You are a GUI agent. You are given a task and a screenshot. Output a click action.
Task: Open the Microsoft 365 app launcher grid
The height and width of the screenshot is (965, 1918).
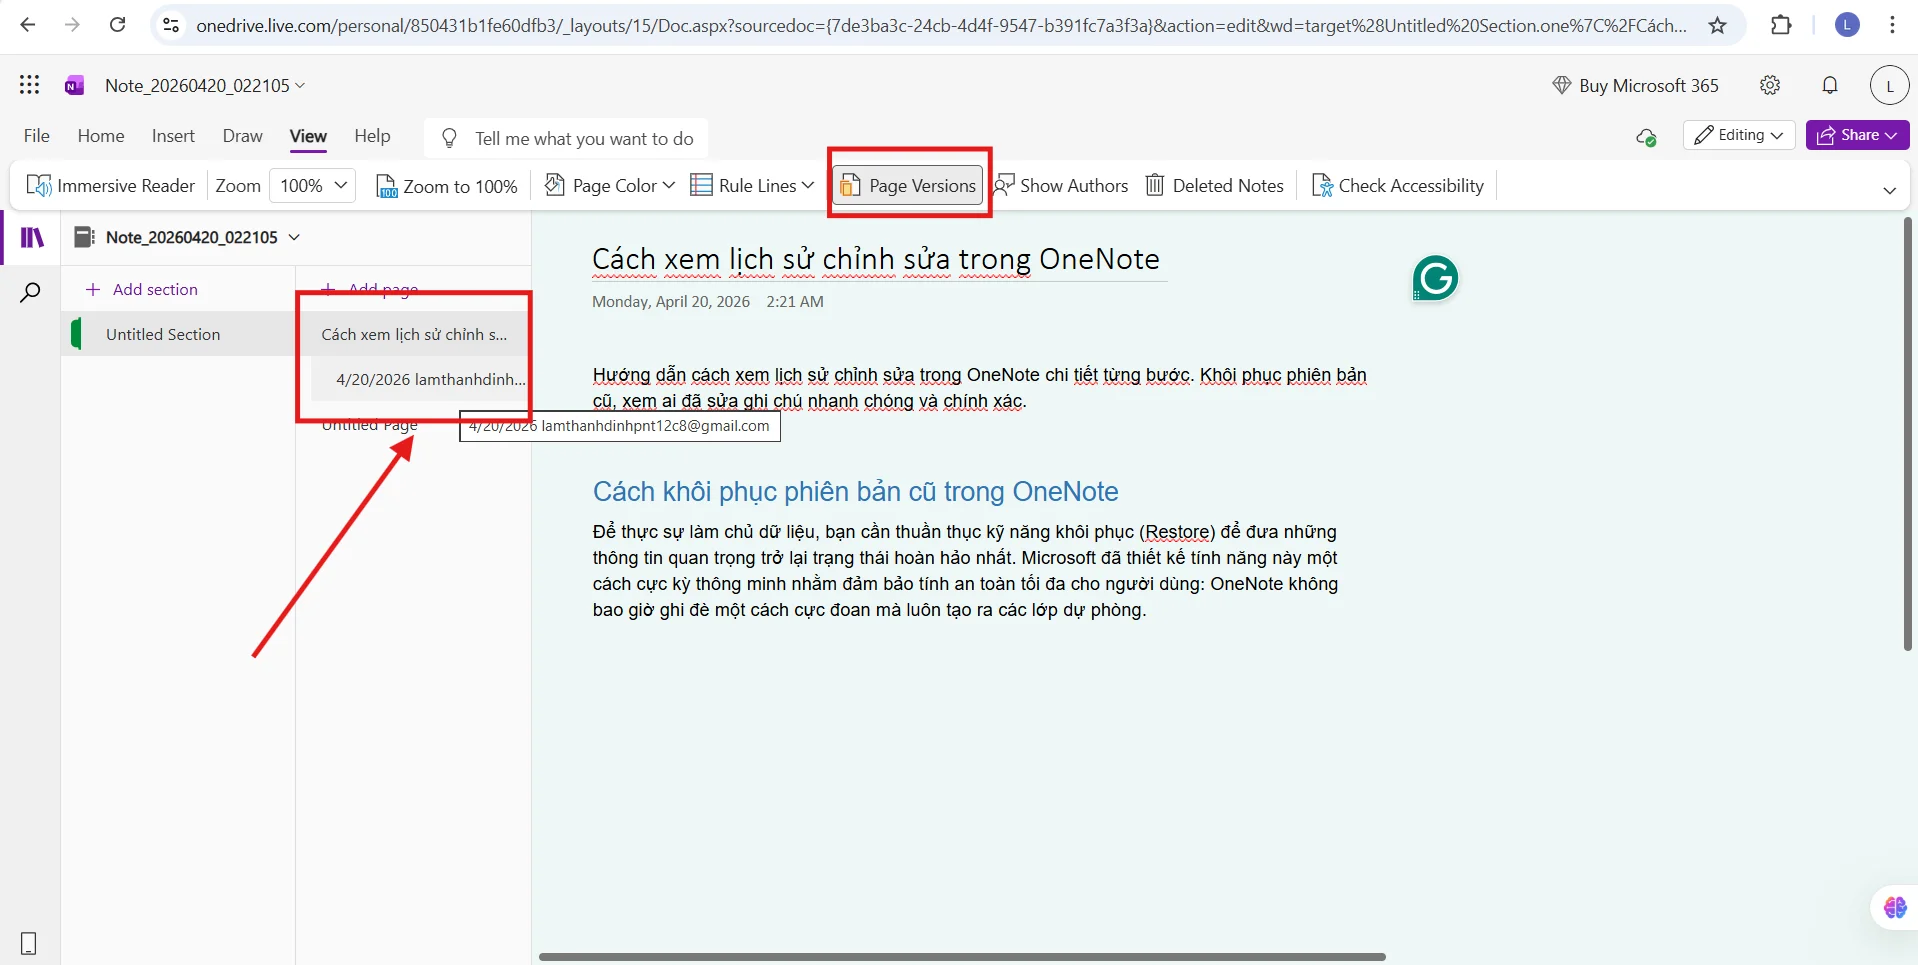click(x=30, y=85)
